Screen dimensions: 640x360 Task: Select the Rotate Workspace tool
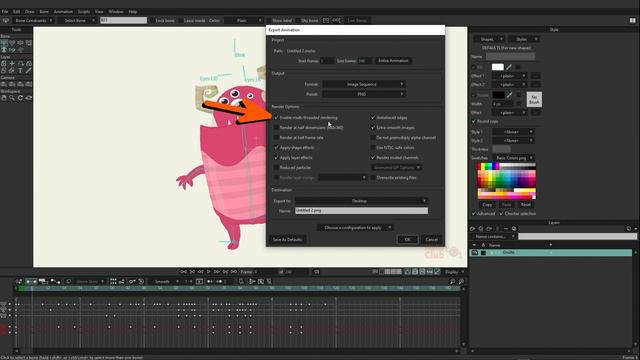(20, 98)
